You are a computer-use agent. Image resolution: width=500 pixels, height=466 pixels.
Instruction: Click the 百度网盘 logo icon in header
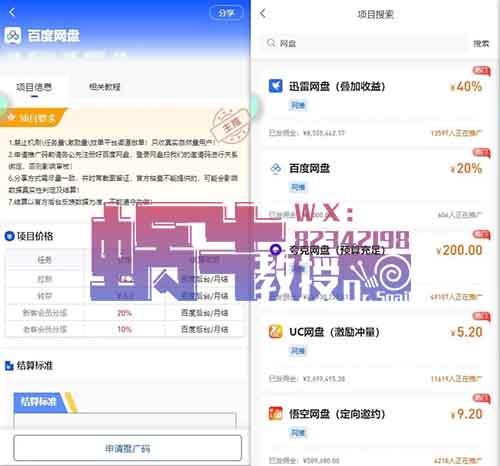[x=13, y=35]
